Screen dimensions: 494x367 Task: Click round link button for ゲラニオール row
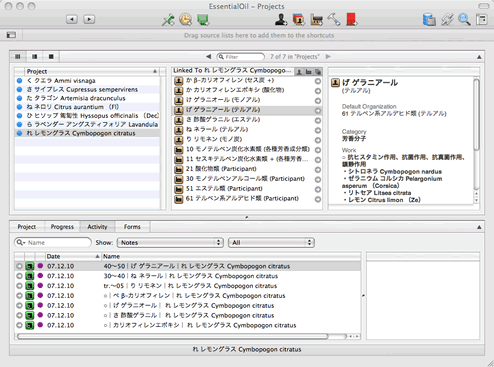(x=318, y=101)
